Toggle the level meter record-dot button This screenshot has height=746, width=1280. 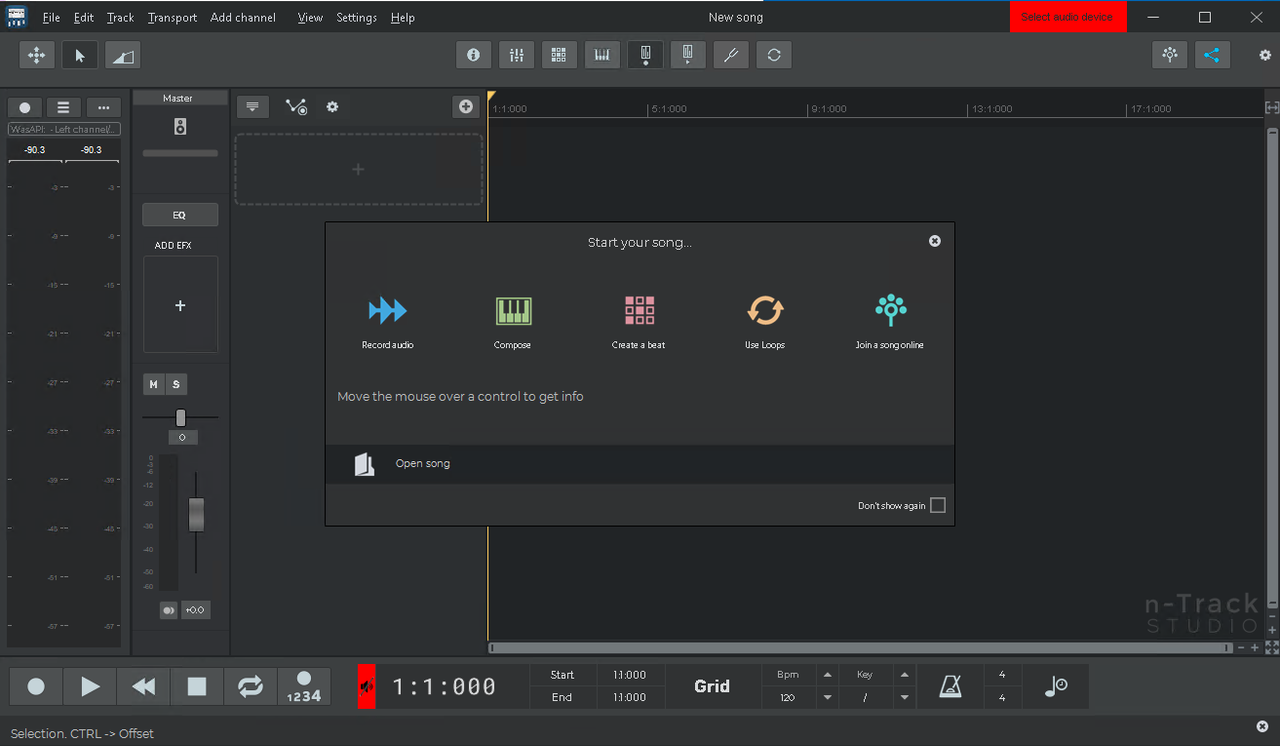(25, 108)
